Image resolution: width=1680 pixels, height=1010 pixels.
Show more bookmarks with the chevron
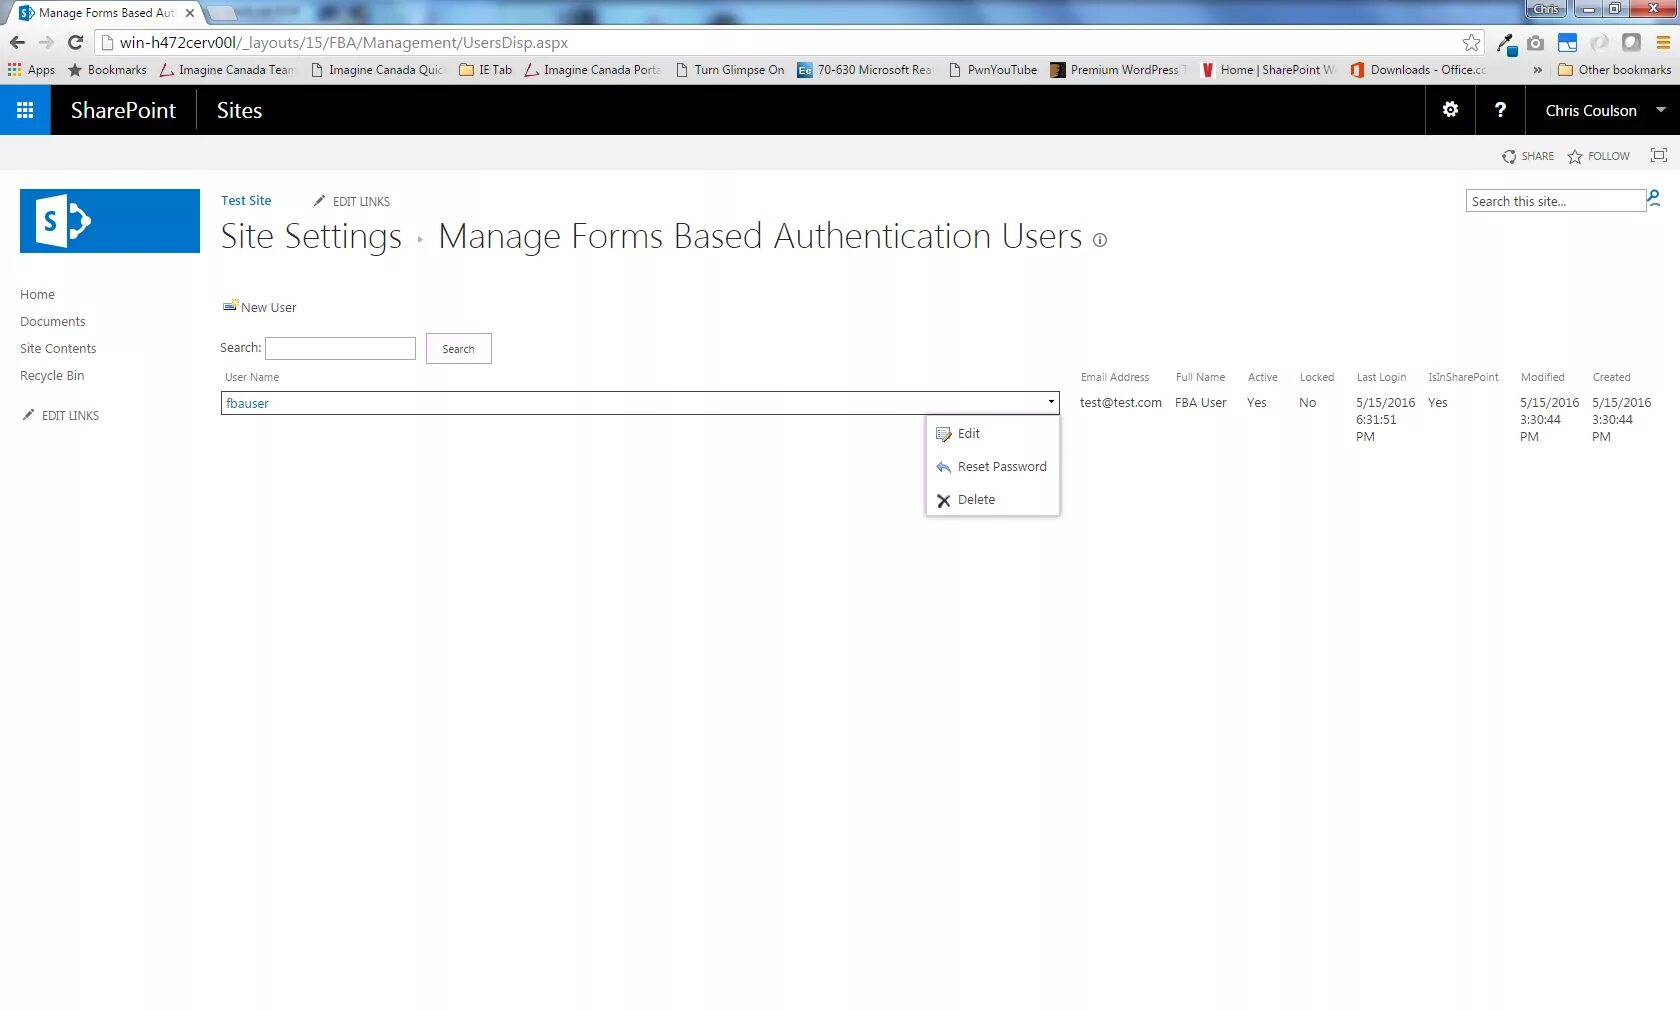1537,70
